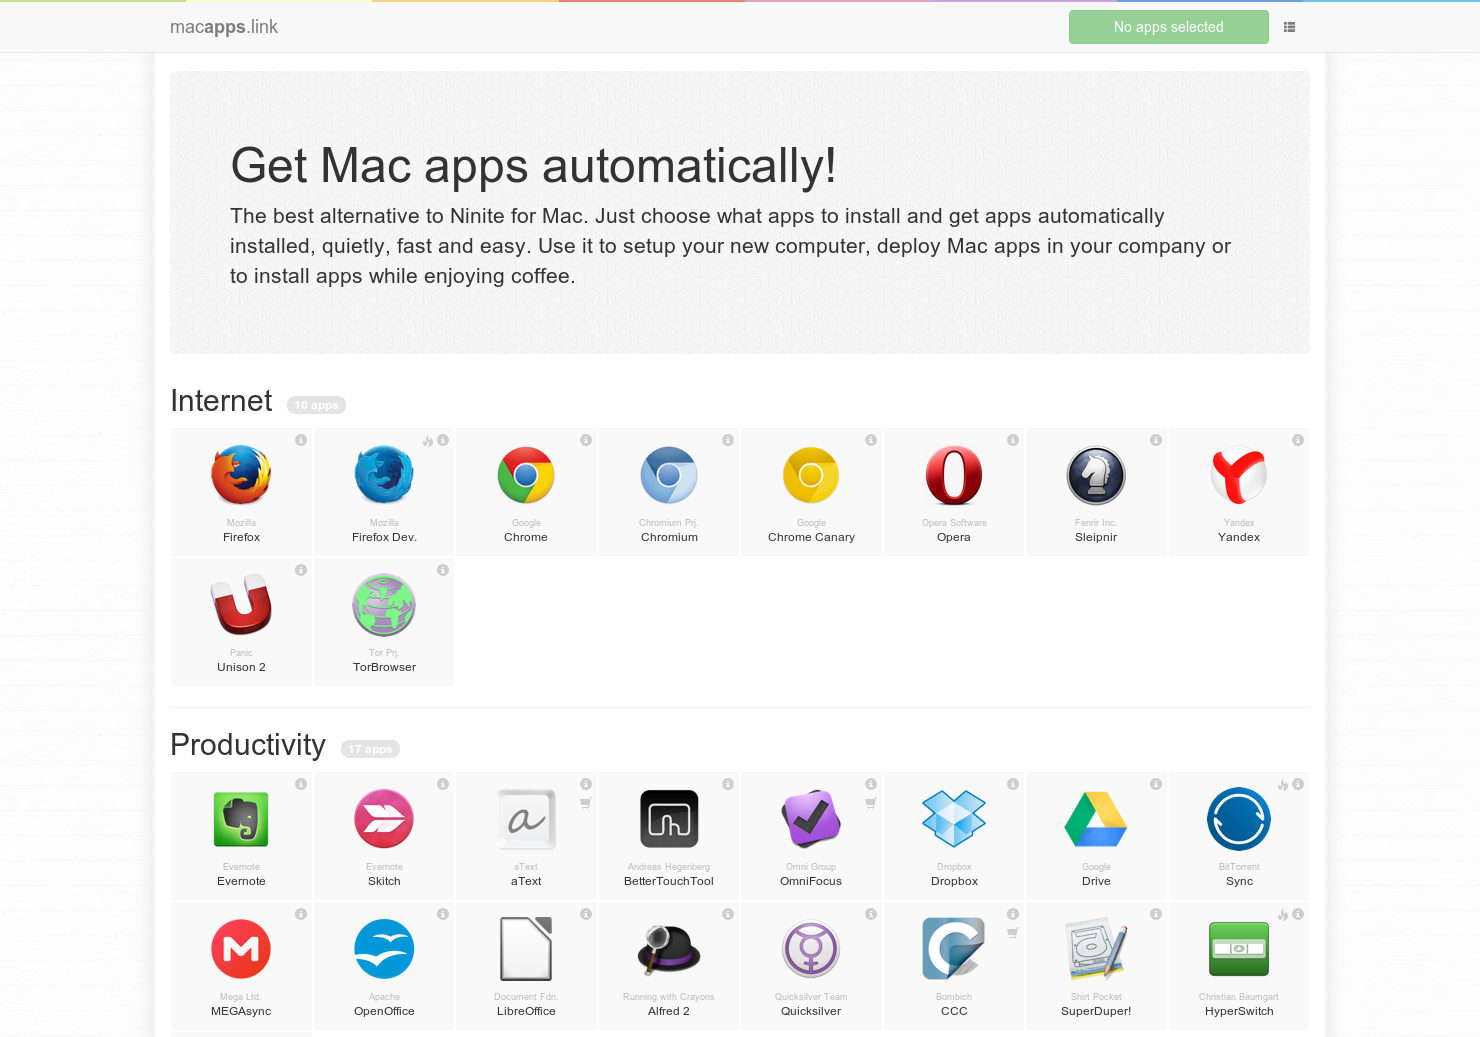The width and height of the screenshot is (1480, 1037).
Task: Select the Dropbox icon
Action: click(953, 819)
